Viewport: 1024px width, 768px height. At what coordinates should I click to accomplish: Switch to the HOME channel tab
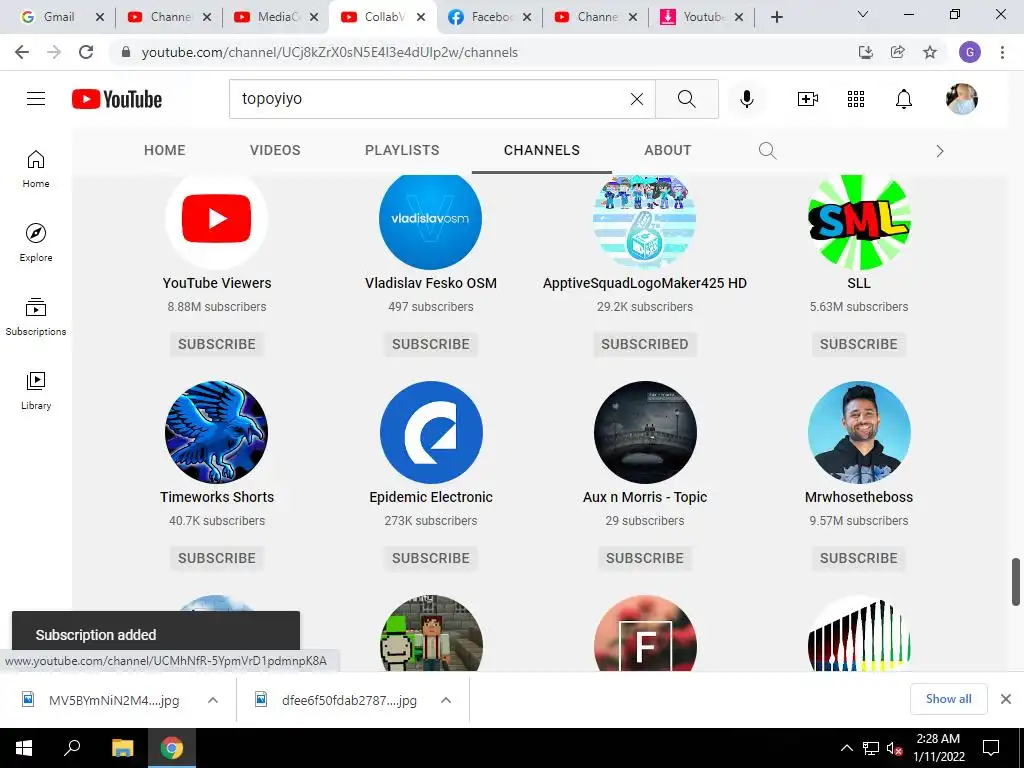(x=165, y=150)
